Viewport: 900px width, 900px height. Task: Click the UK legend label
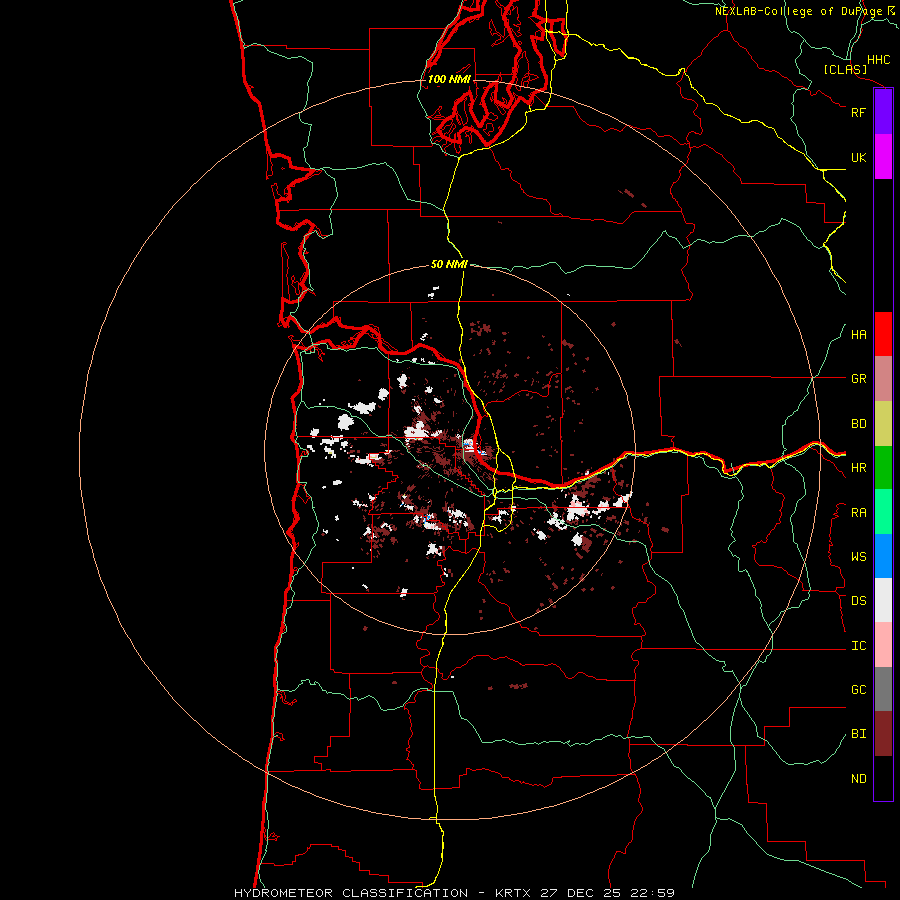click(x=858, y=157)
